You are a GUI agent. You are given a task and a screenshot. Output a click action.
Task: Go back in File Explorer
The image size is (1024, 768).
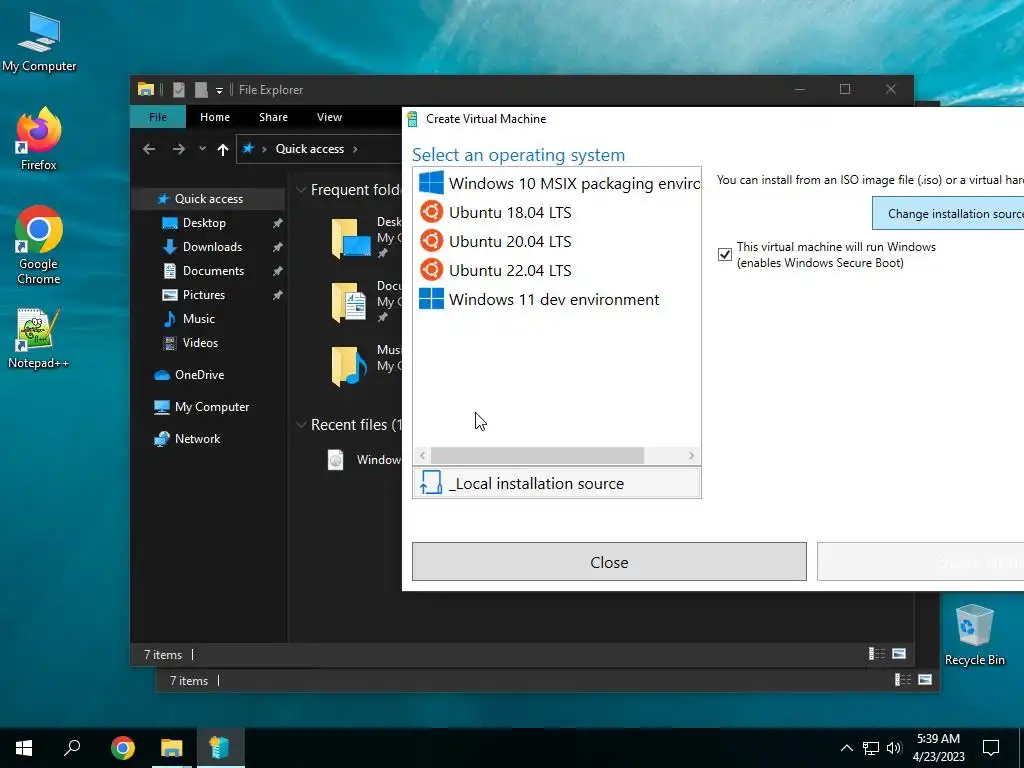click(x=149, y=149)
